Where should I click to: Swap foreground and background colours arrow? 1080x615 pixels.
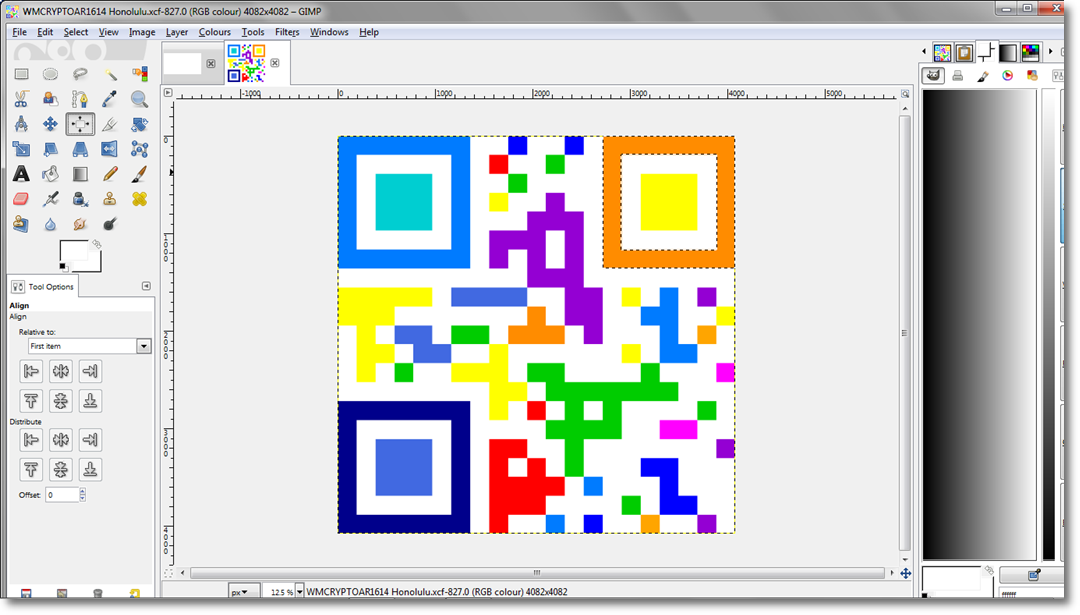[x=97, y=244]
